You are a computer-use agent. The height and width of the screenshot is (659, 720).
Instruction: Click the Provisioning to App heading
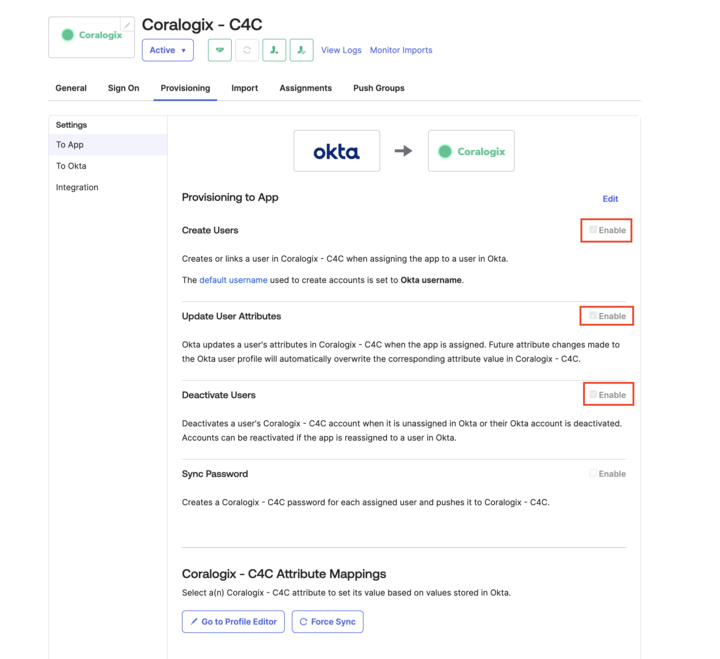pyautogui.click(x=230, y=197)
